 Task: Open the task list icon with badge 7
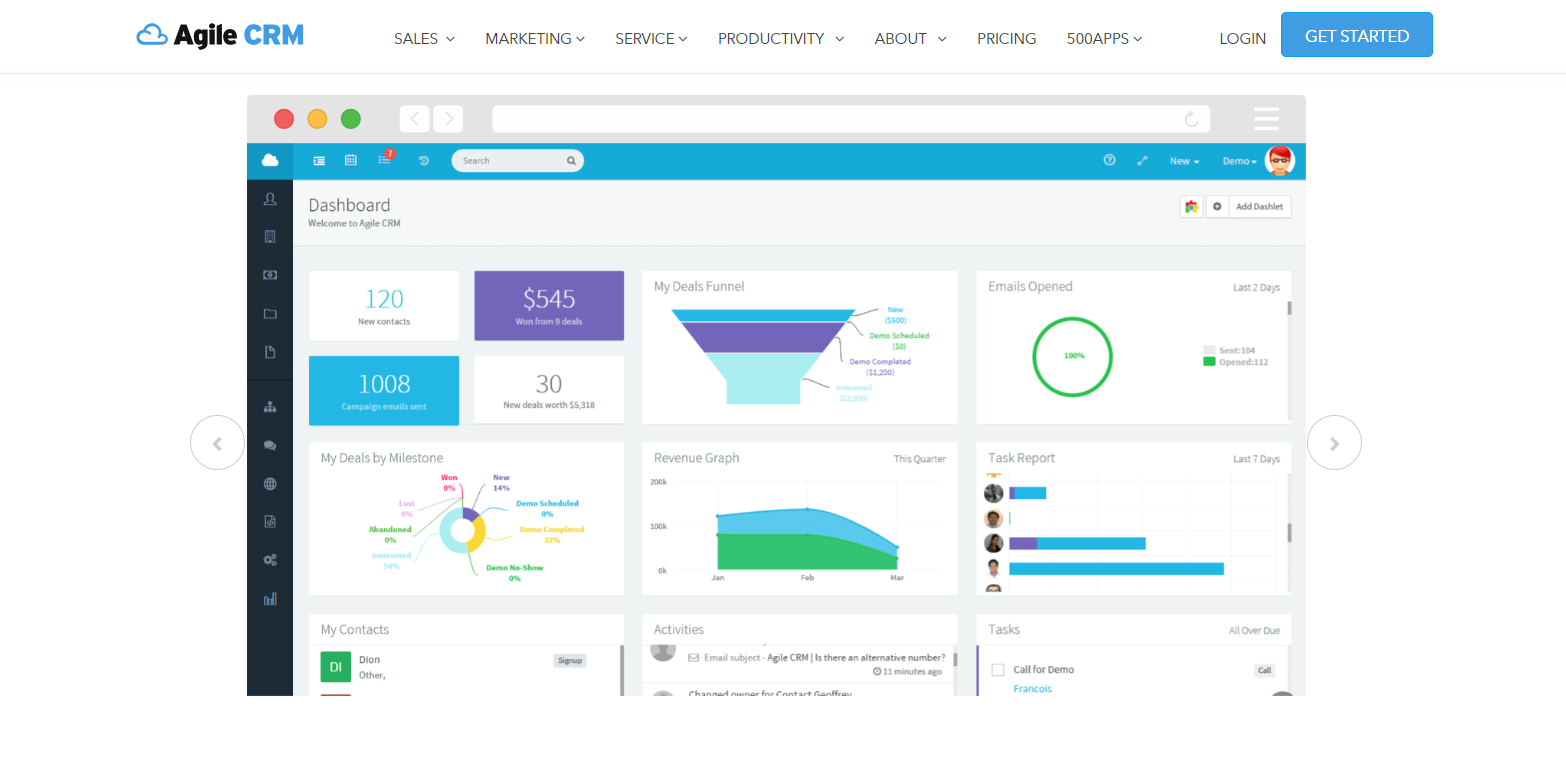(385, 159)
